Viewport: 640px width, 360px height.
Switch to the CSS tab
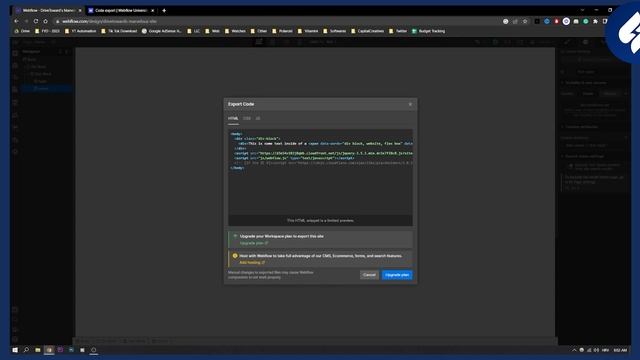coord(247,118)
